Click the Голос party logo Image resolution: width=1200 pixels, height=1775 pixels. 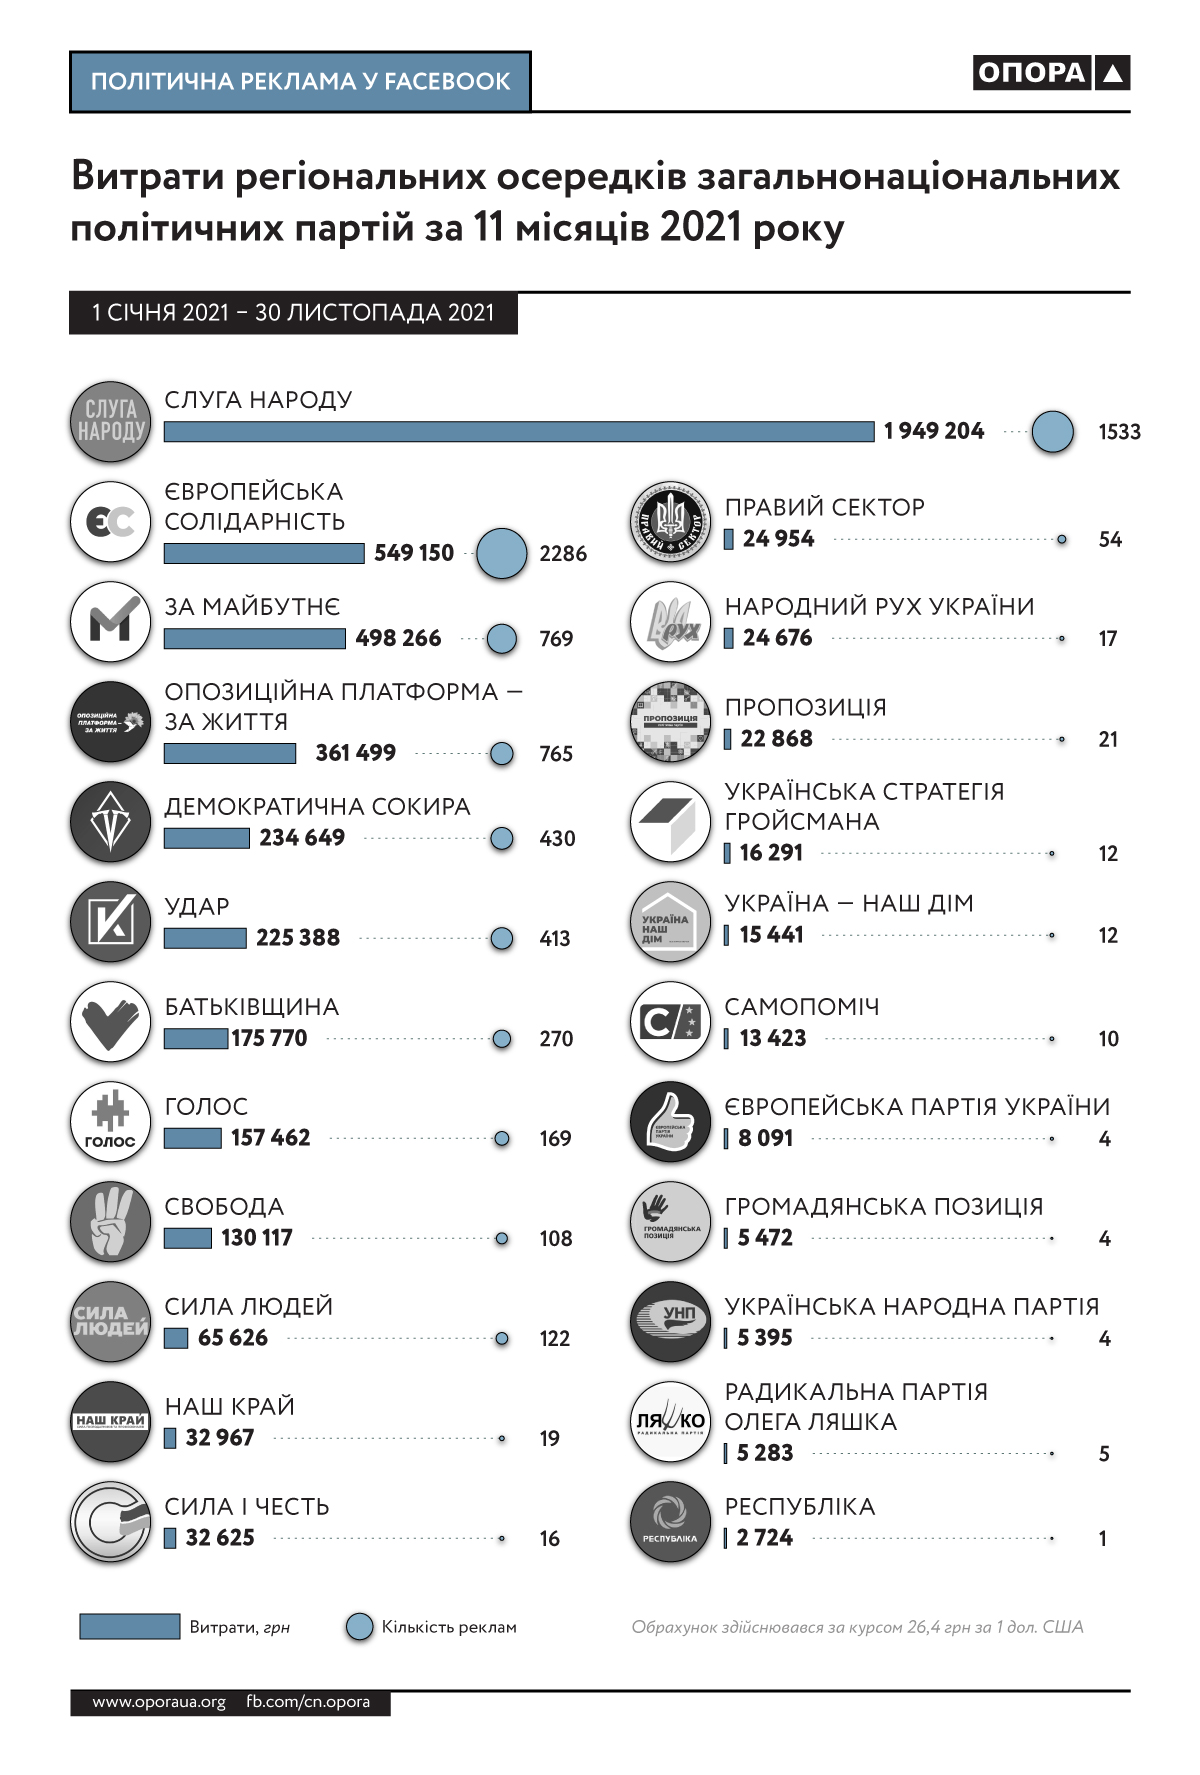111,1122
